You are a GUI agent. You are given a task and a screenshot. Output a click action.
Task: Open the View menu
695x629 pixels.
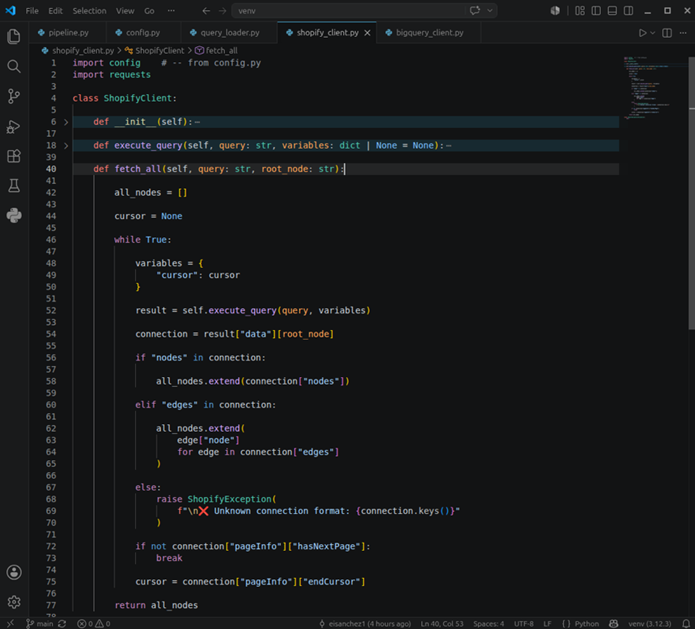pos(125,11)
